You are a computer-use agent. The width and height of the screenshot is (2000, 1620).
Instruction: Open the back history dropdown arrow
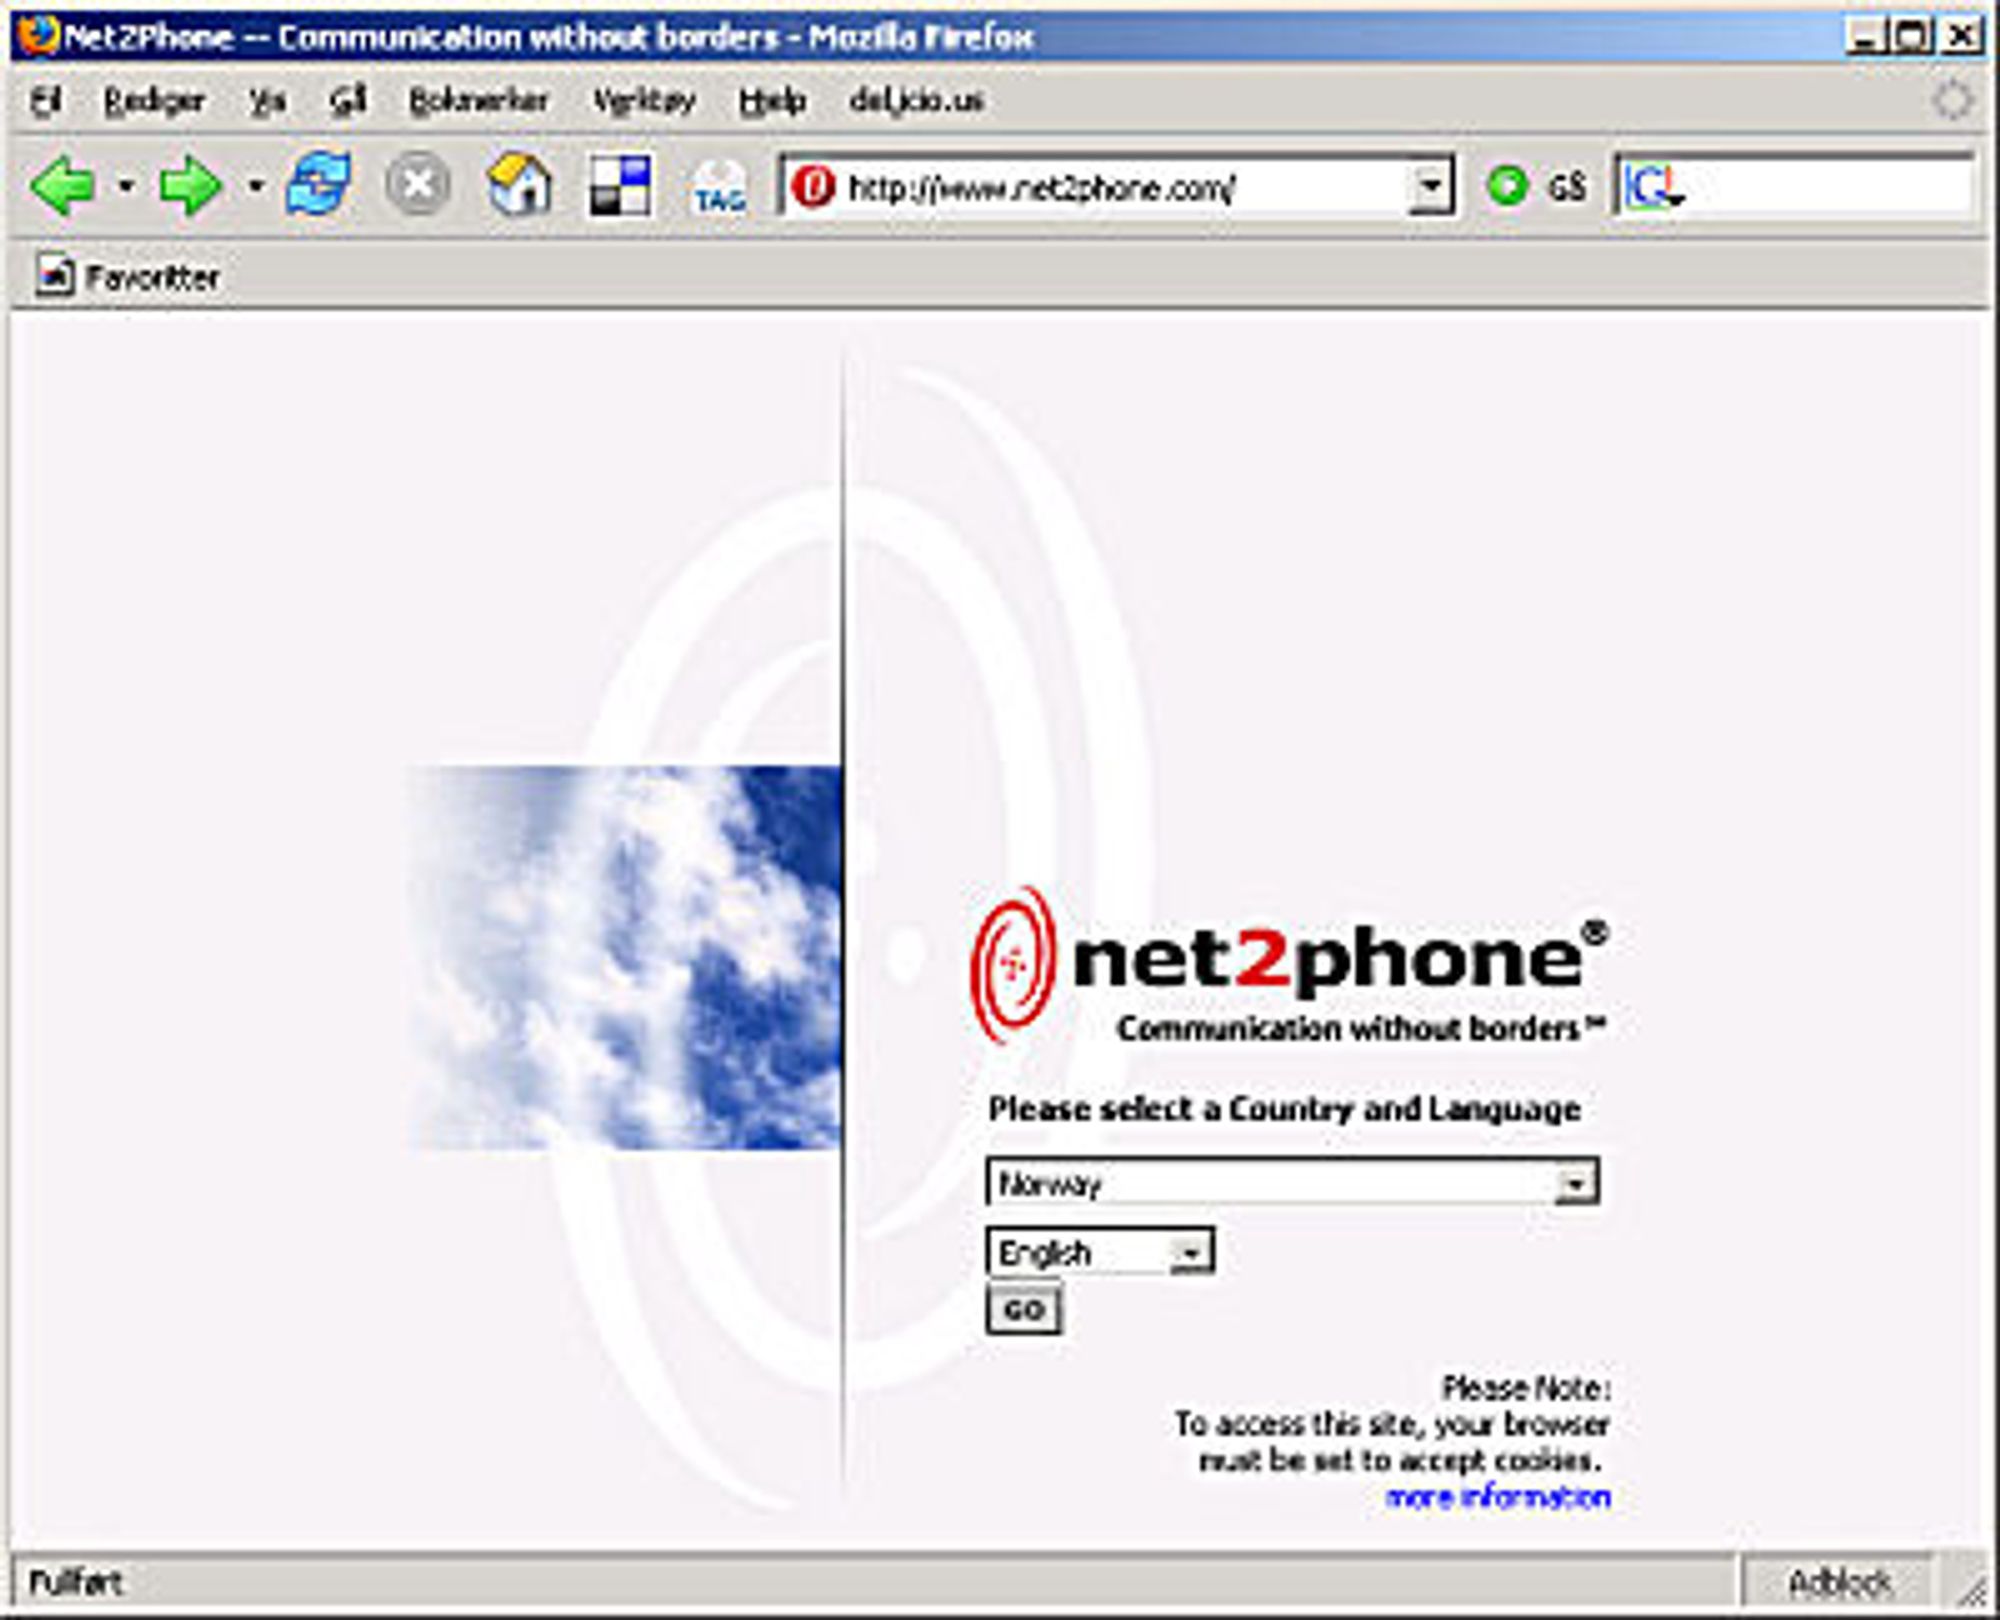126,186
